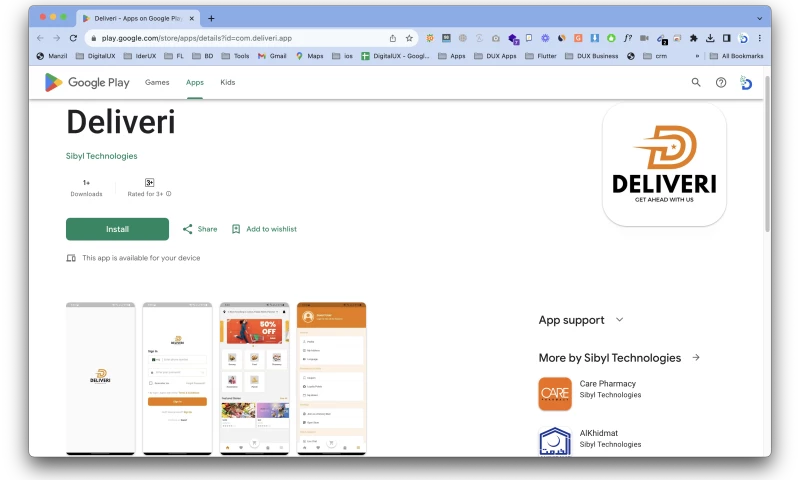Viewport: 800px width, 480px height.
Task: Click the site info icon in address bar
Action: pyautogui.click(x=93, y=38)
